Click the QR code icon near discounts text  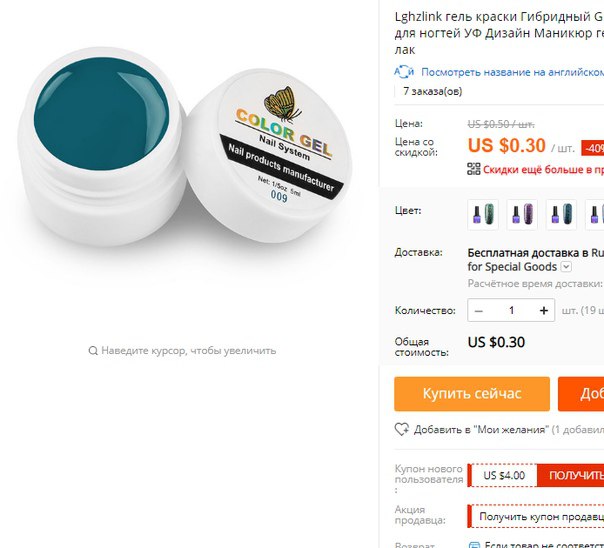point(474,169)
